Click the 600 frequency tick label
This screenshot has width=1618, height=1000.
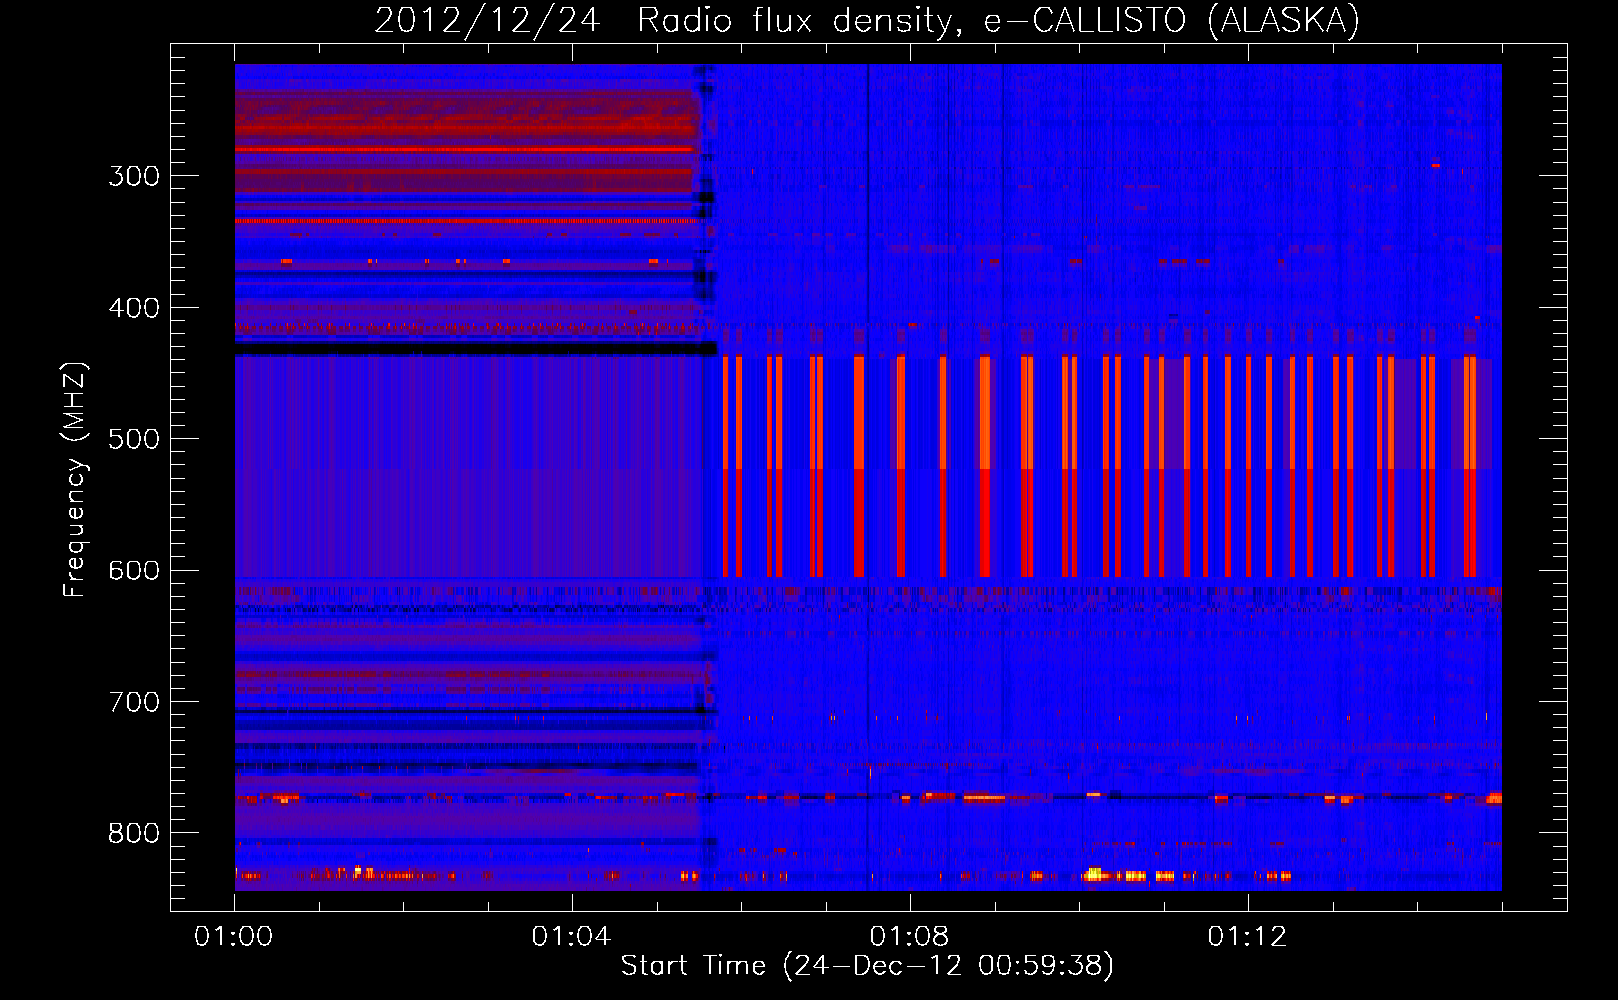click(x=134, y=571)
